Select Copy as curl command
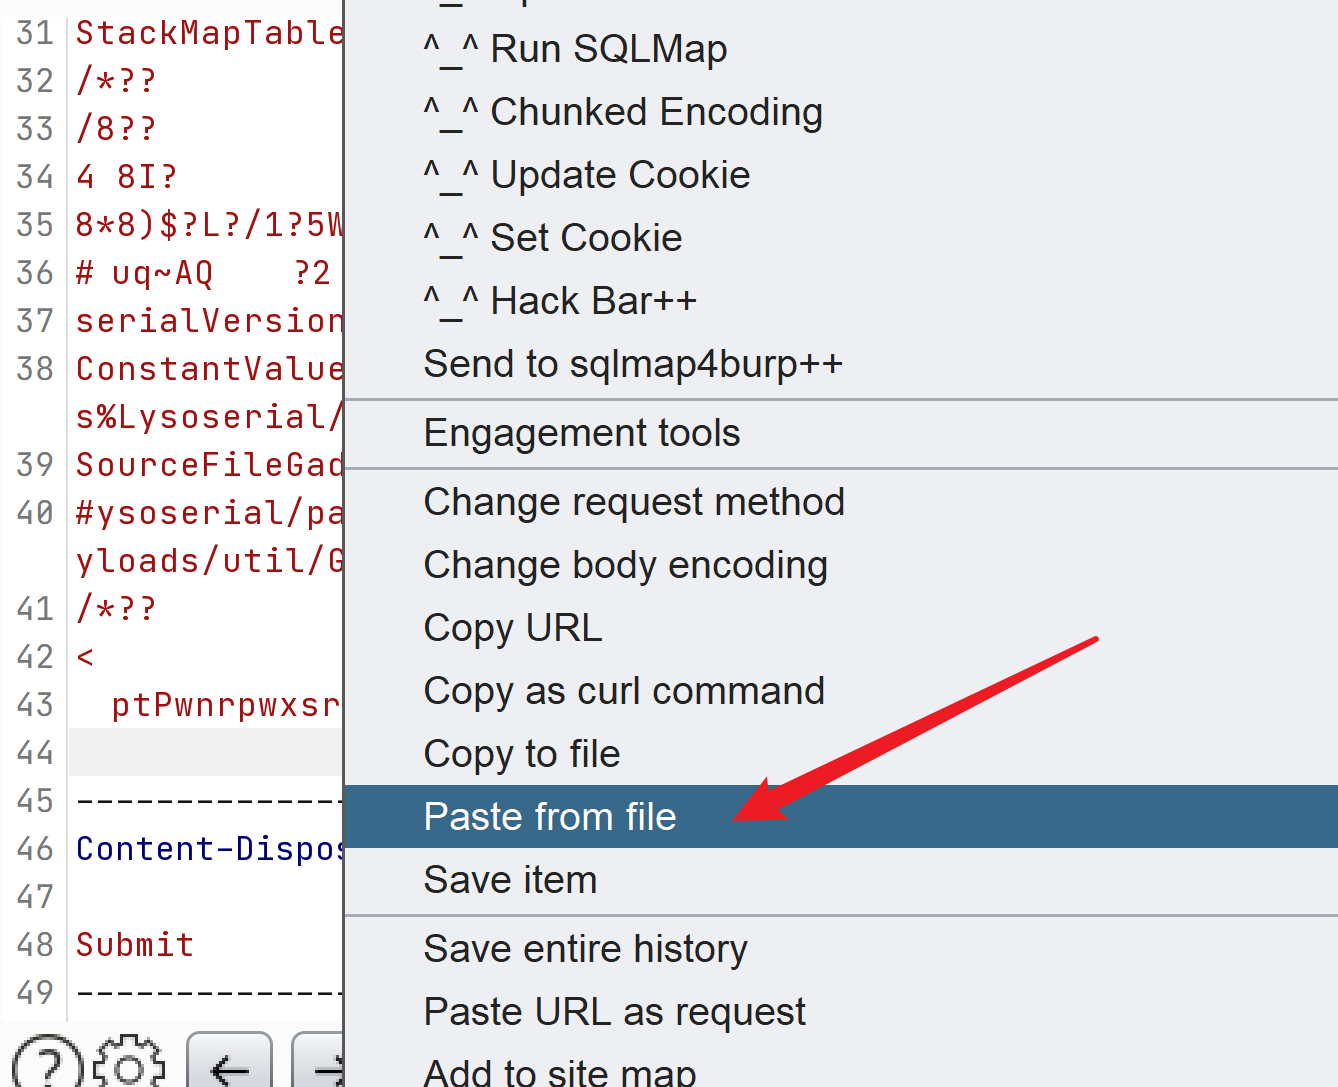This screenshot has width=1338, height=1087. 624,691
